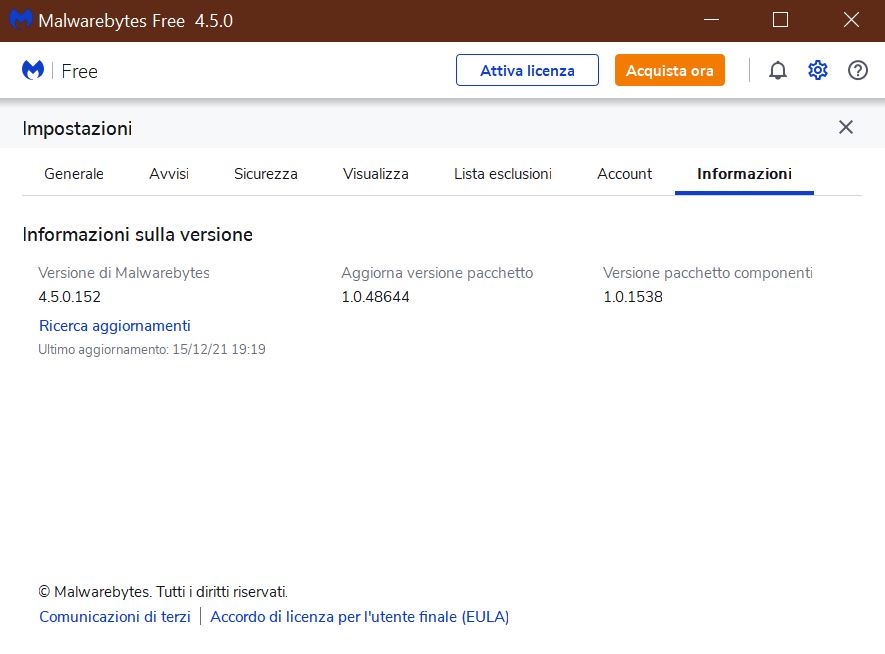Click the Acquista ora button

point(669,71)
